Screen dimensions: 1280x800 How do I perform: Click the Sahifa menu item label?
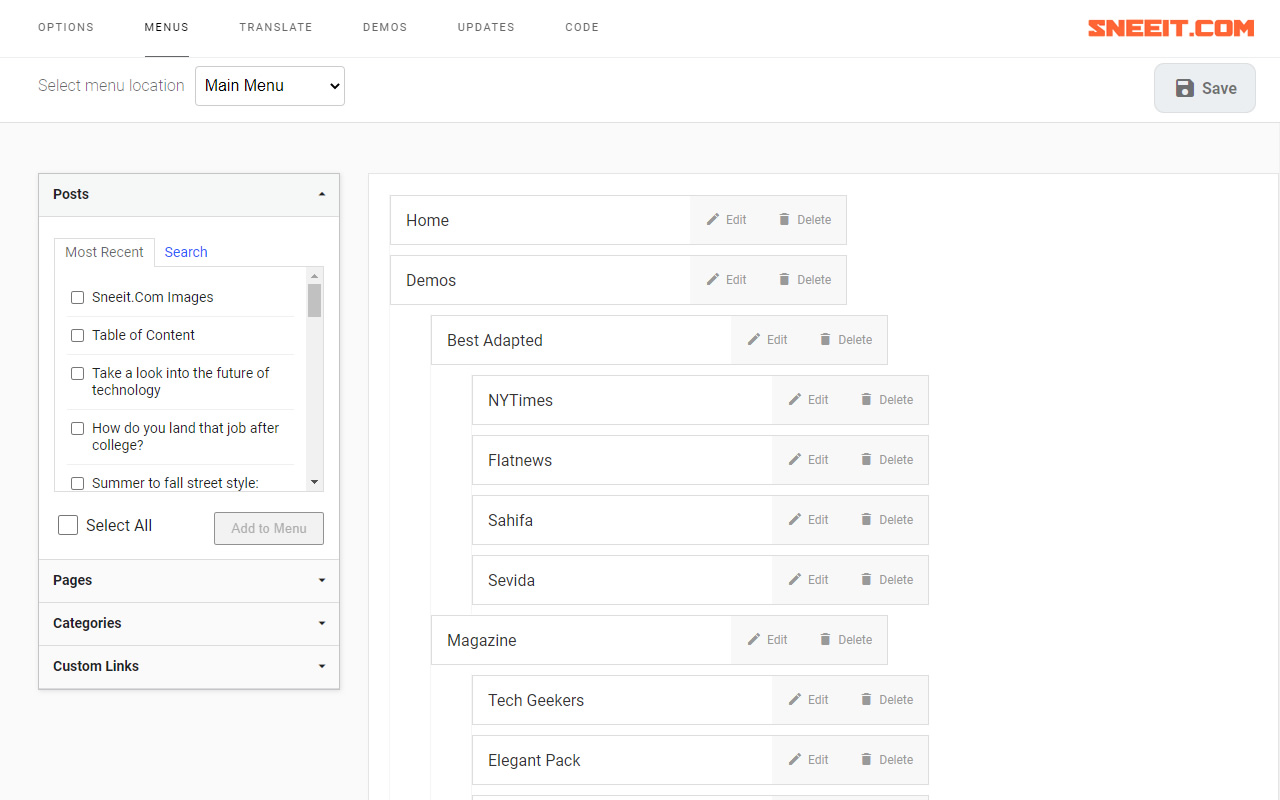(510, 520)
